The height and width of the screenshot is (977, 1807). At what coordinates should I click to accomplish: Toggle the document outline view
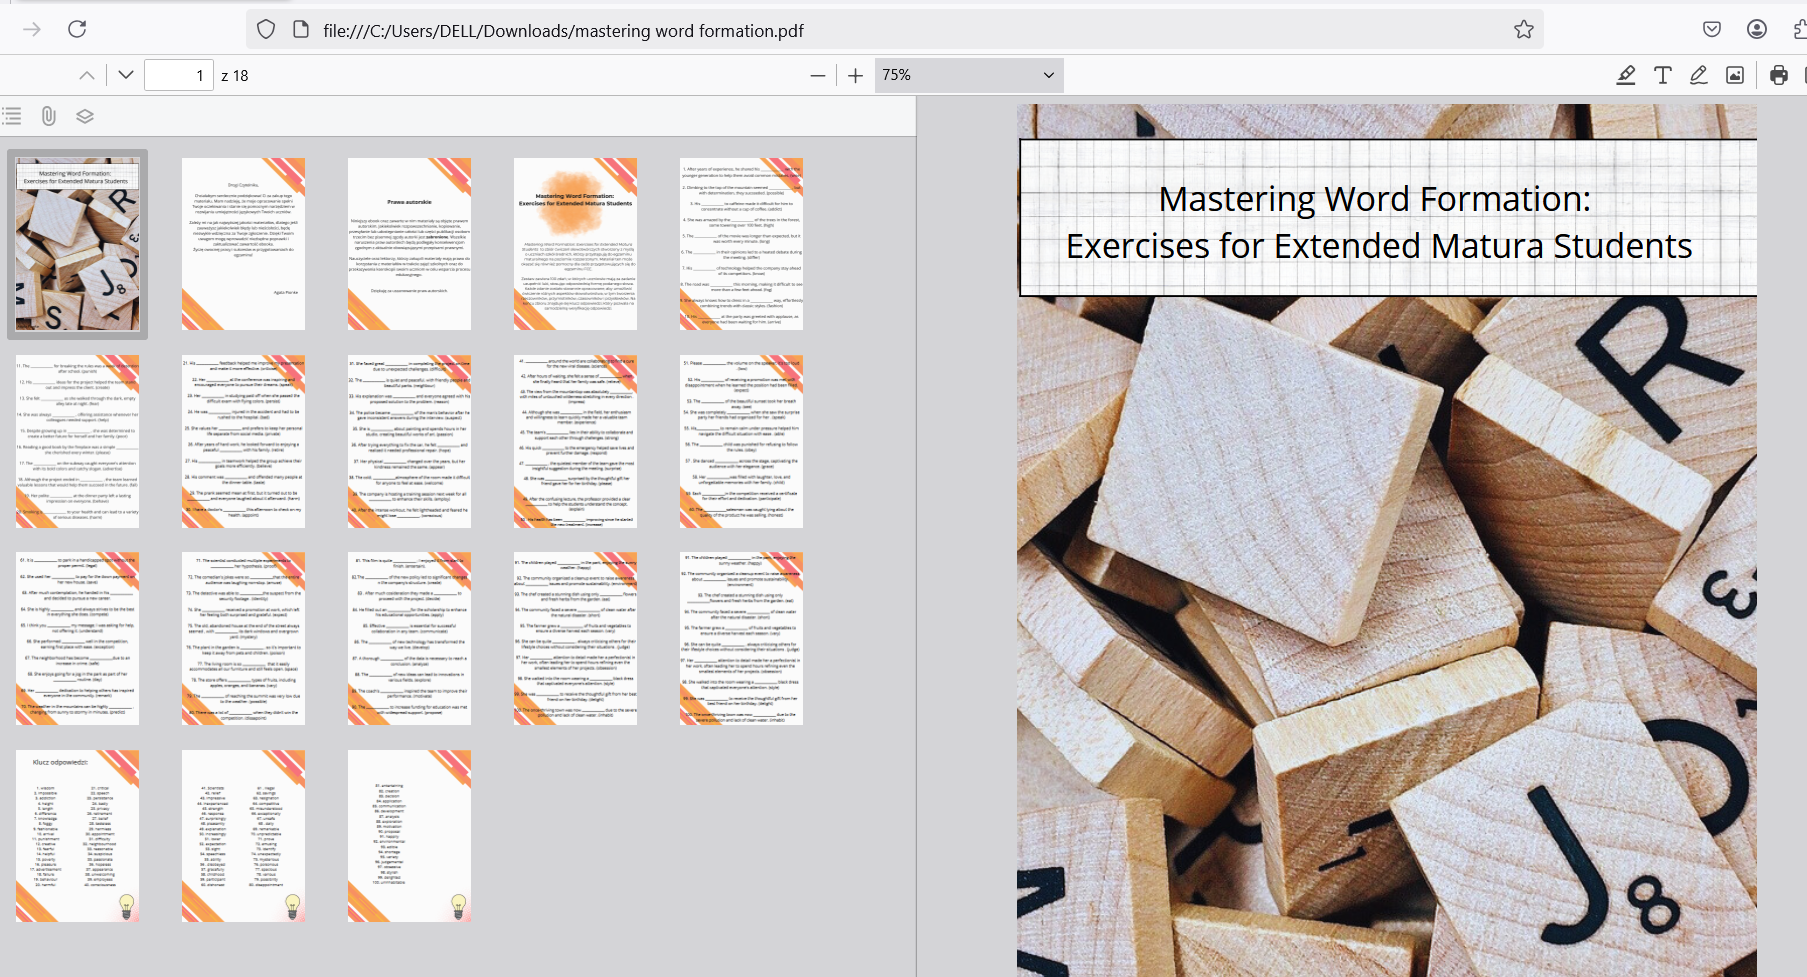coord(12,116)
